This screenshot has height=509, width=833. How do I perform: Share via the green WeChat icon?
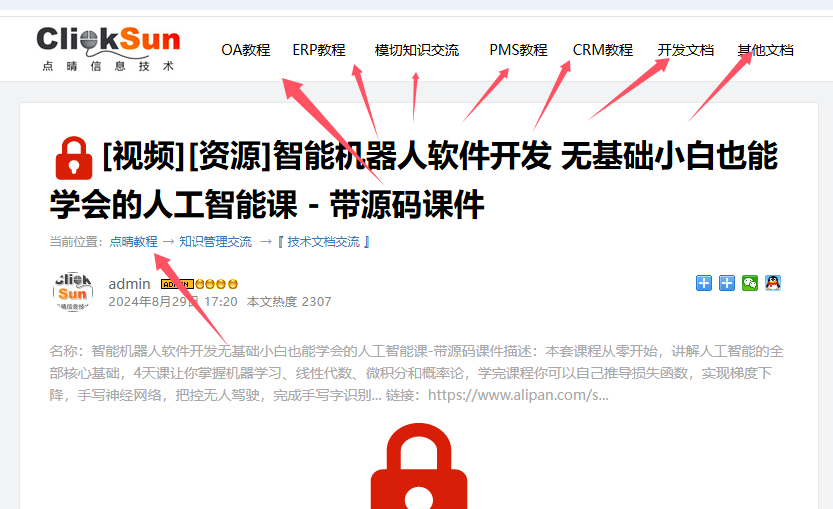click(750, 283)
